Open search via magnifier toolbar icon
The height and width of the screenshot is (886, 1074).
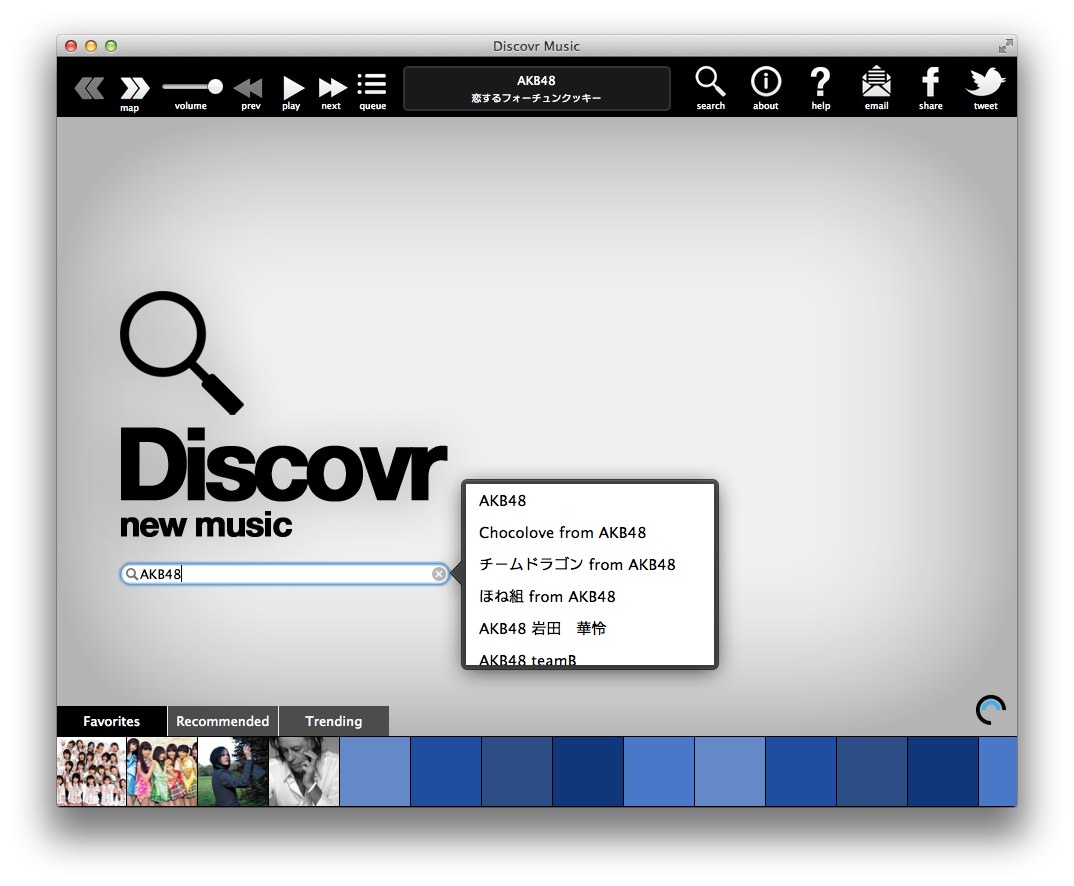click(710, 81)
